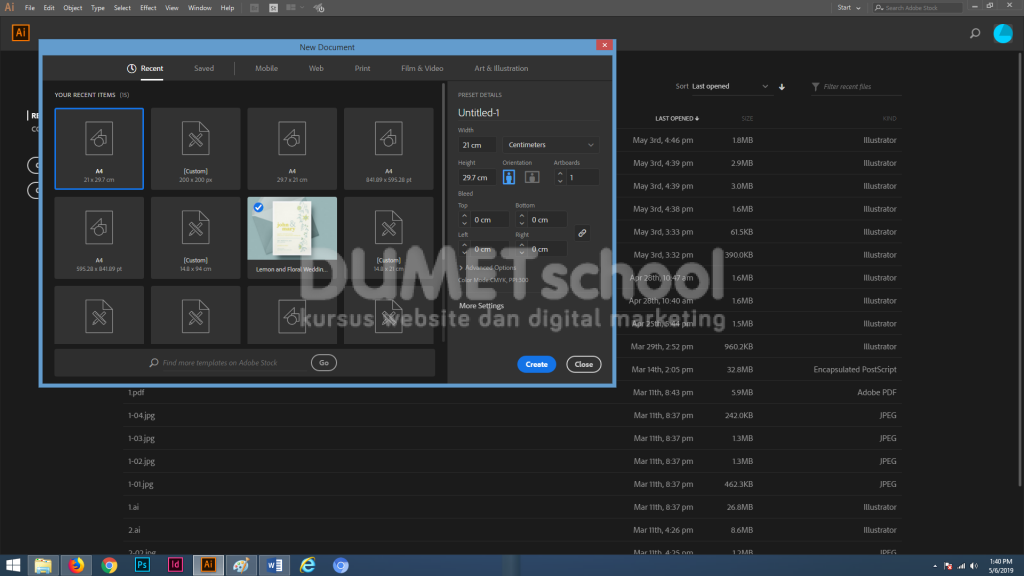Select the A4 595.28 x 841.89 pt preset
This screenshot has height=576, width=1024.
pyautogui.click(x=99, y=238)
